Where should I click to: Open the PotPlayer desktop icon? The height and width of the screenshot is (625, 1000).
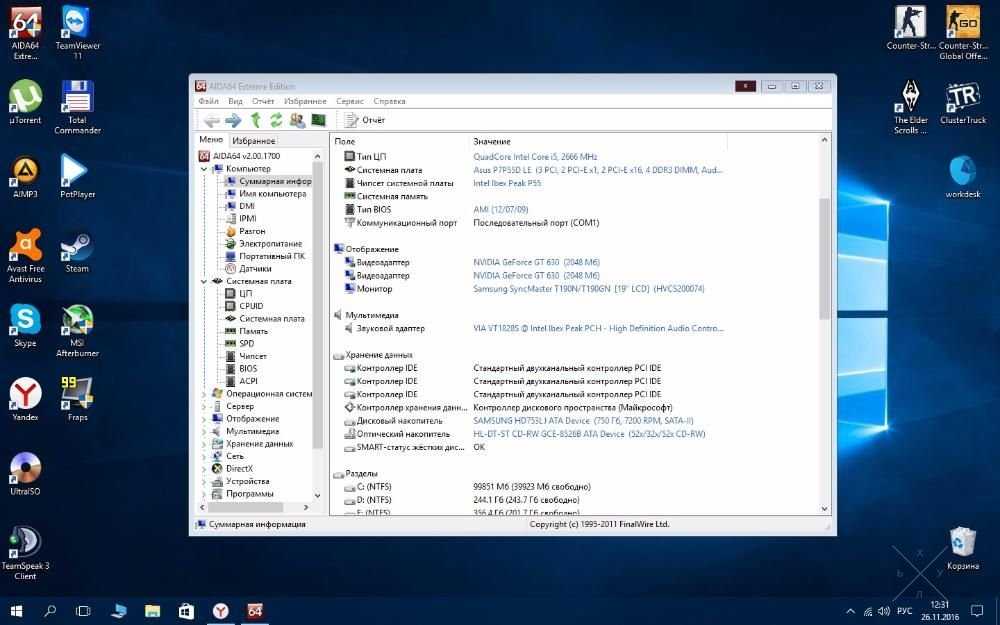(x=77, y=177)
